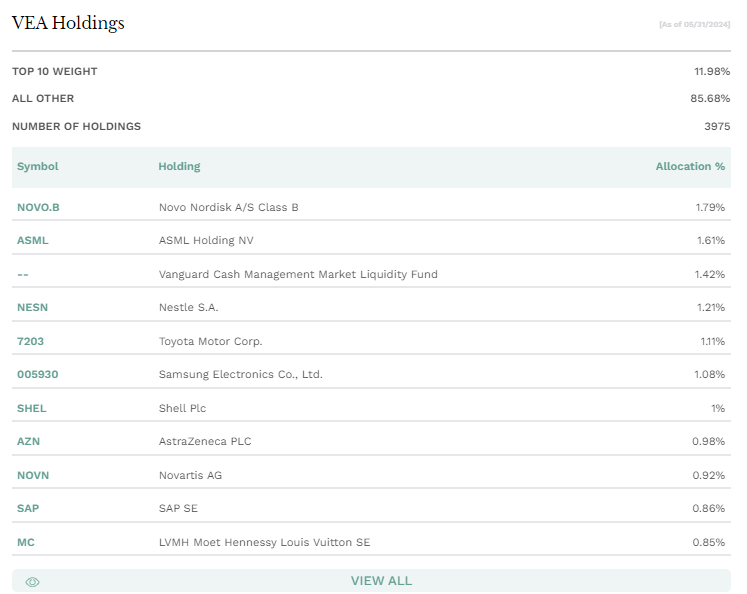Click the Symbol column header
747x594 pixels.
click(38, 166)
